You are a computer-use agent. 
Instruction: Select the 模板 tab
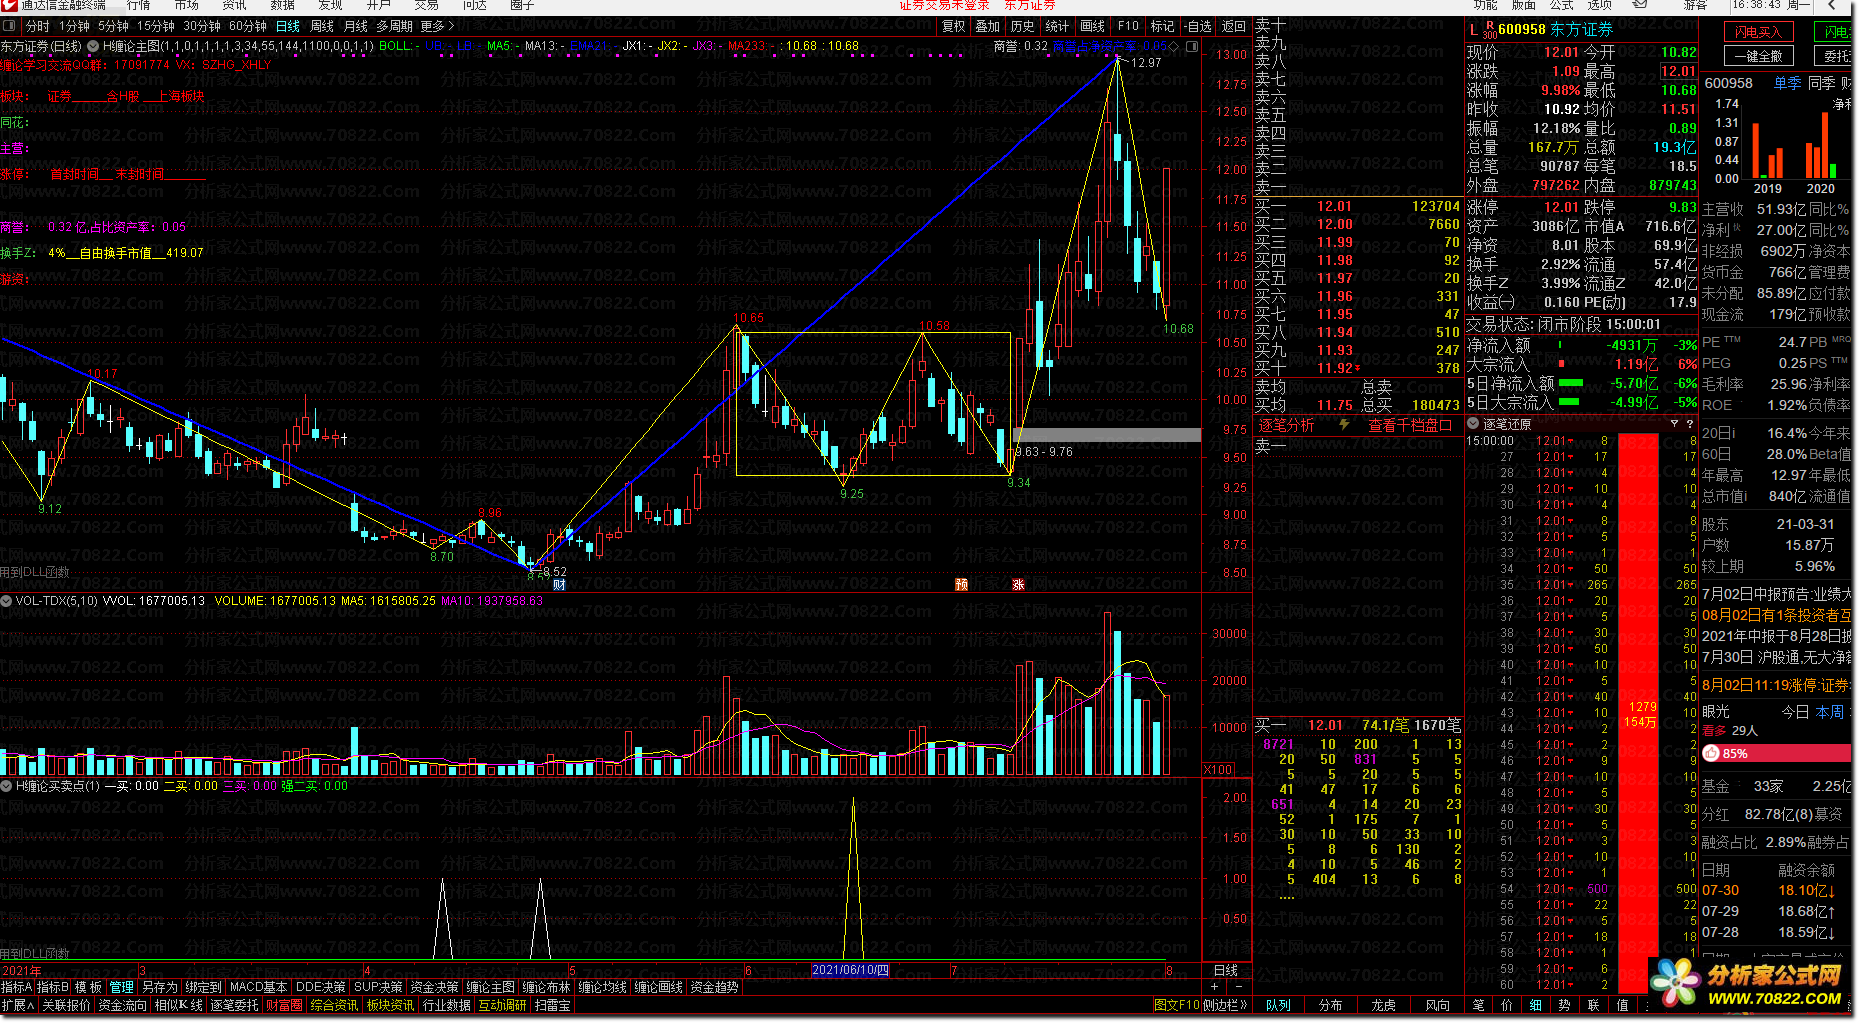88,987
